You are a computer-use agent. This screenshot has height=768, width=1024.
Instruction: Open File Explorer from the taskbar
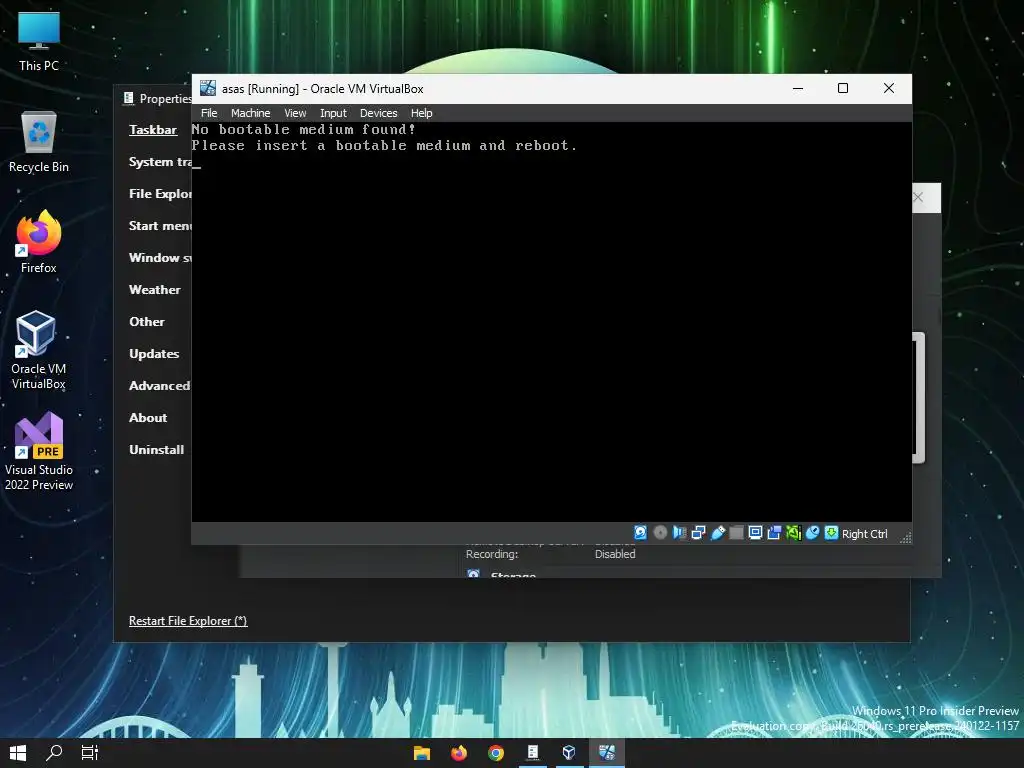pyautogui.click(x=422, y=753)
